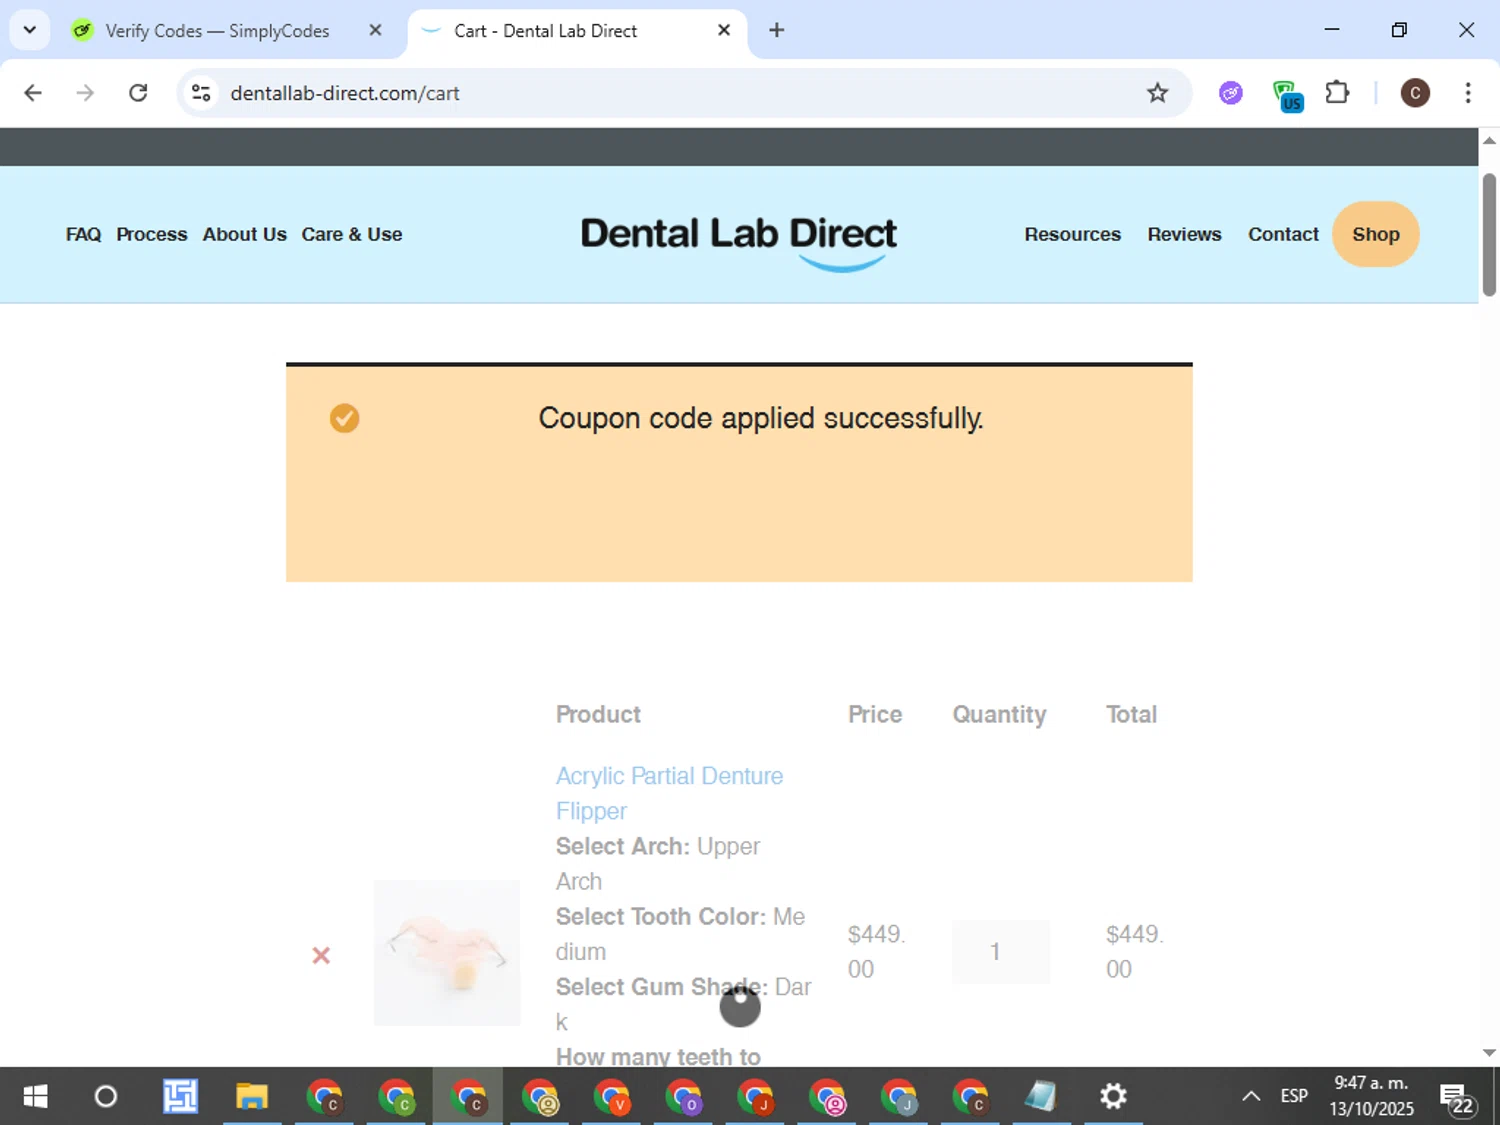Close the Verify Codes tab
1500x1125 pixels.
375,30
